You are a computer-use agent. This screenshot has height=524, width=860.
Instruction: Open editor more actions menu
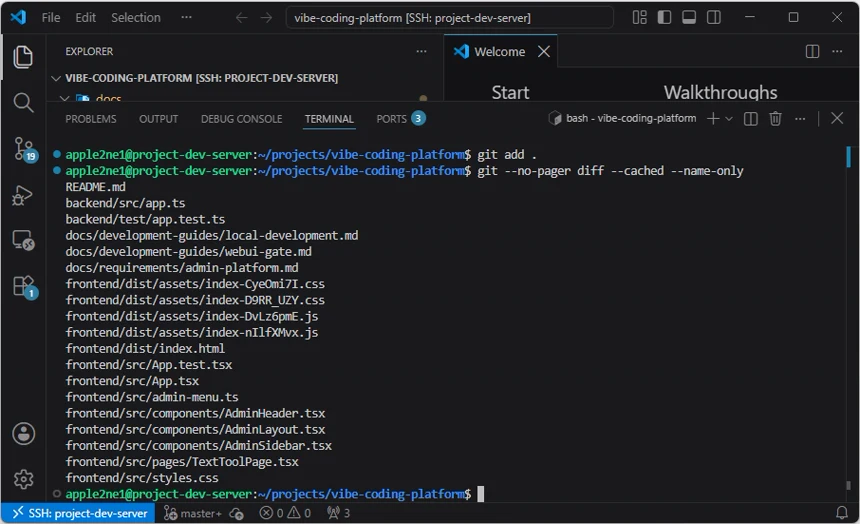(837, 52)
